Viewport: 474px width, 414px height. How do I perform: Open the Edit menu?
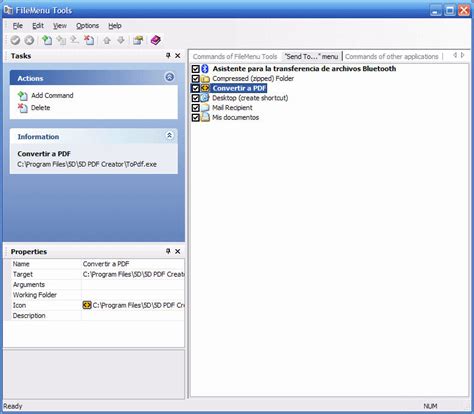38,26
